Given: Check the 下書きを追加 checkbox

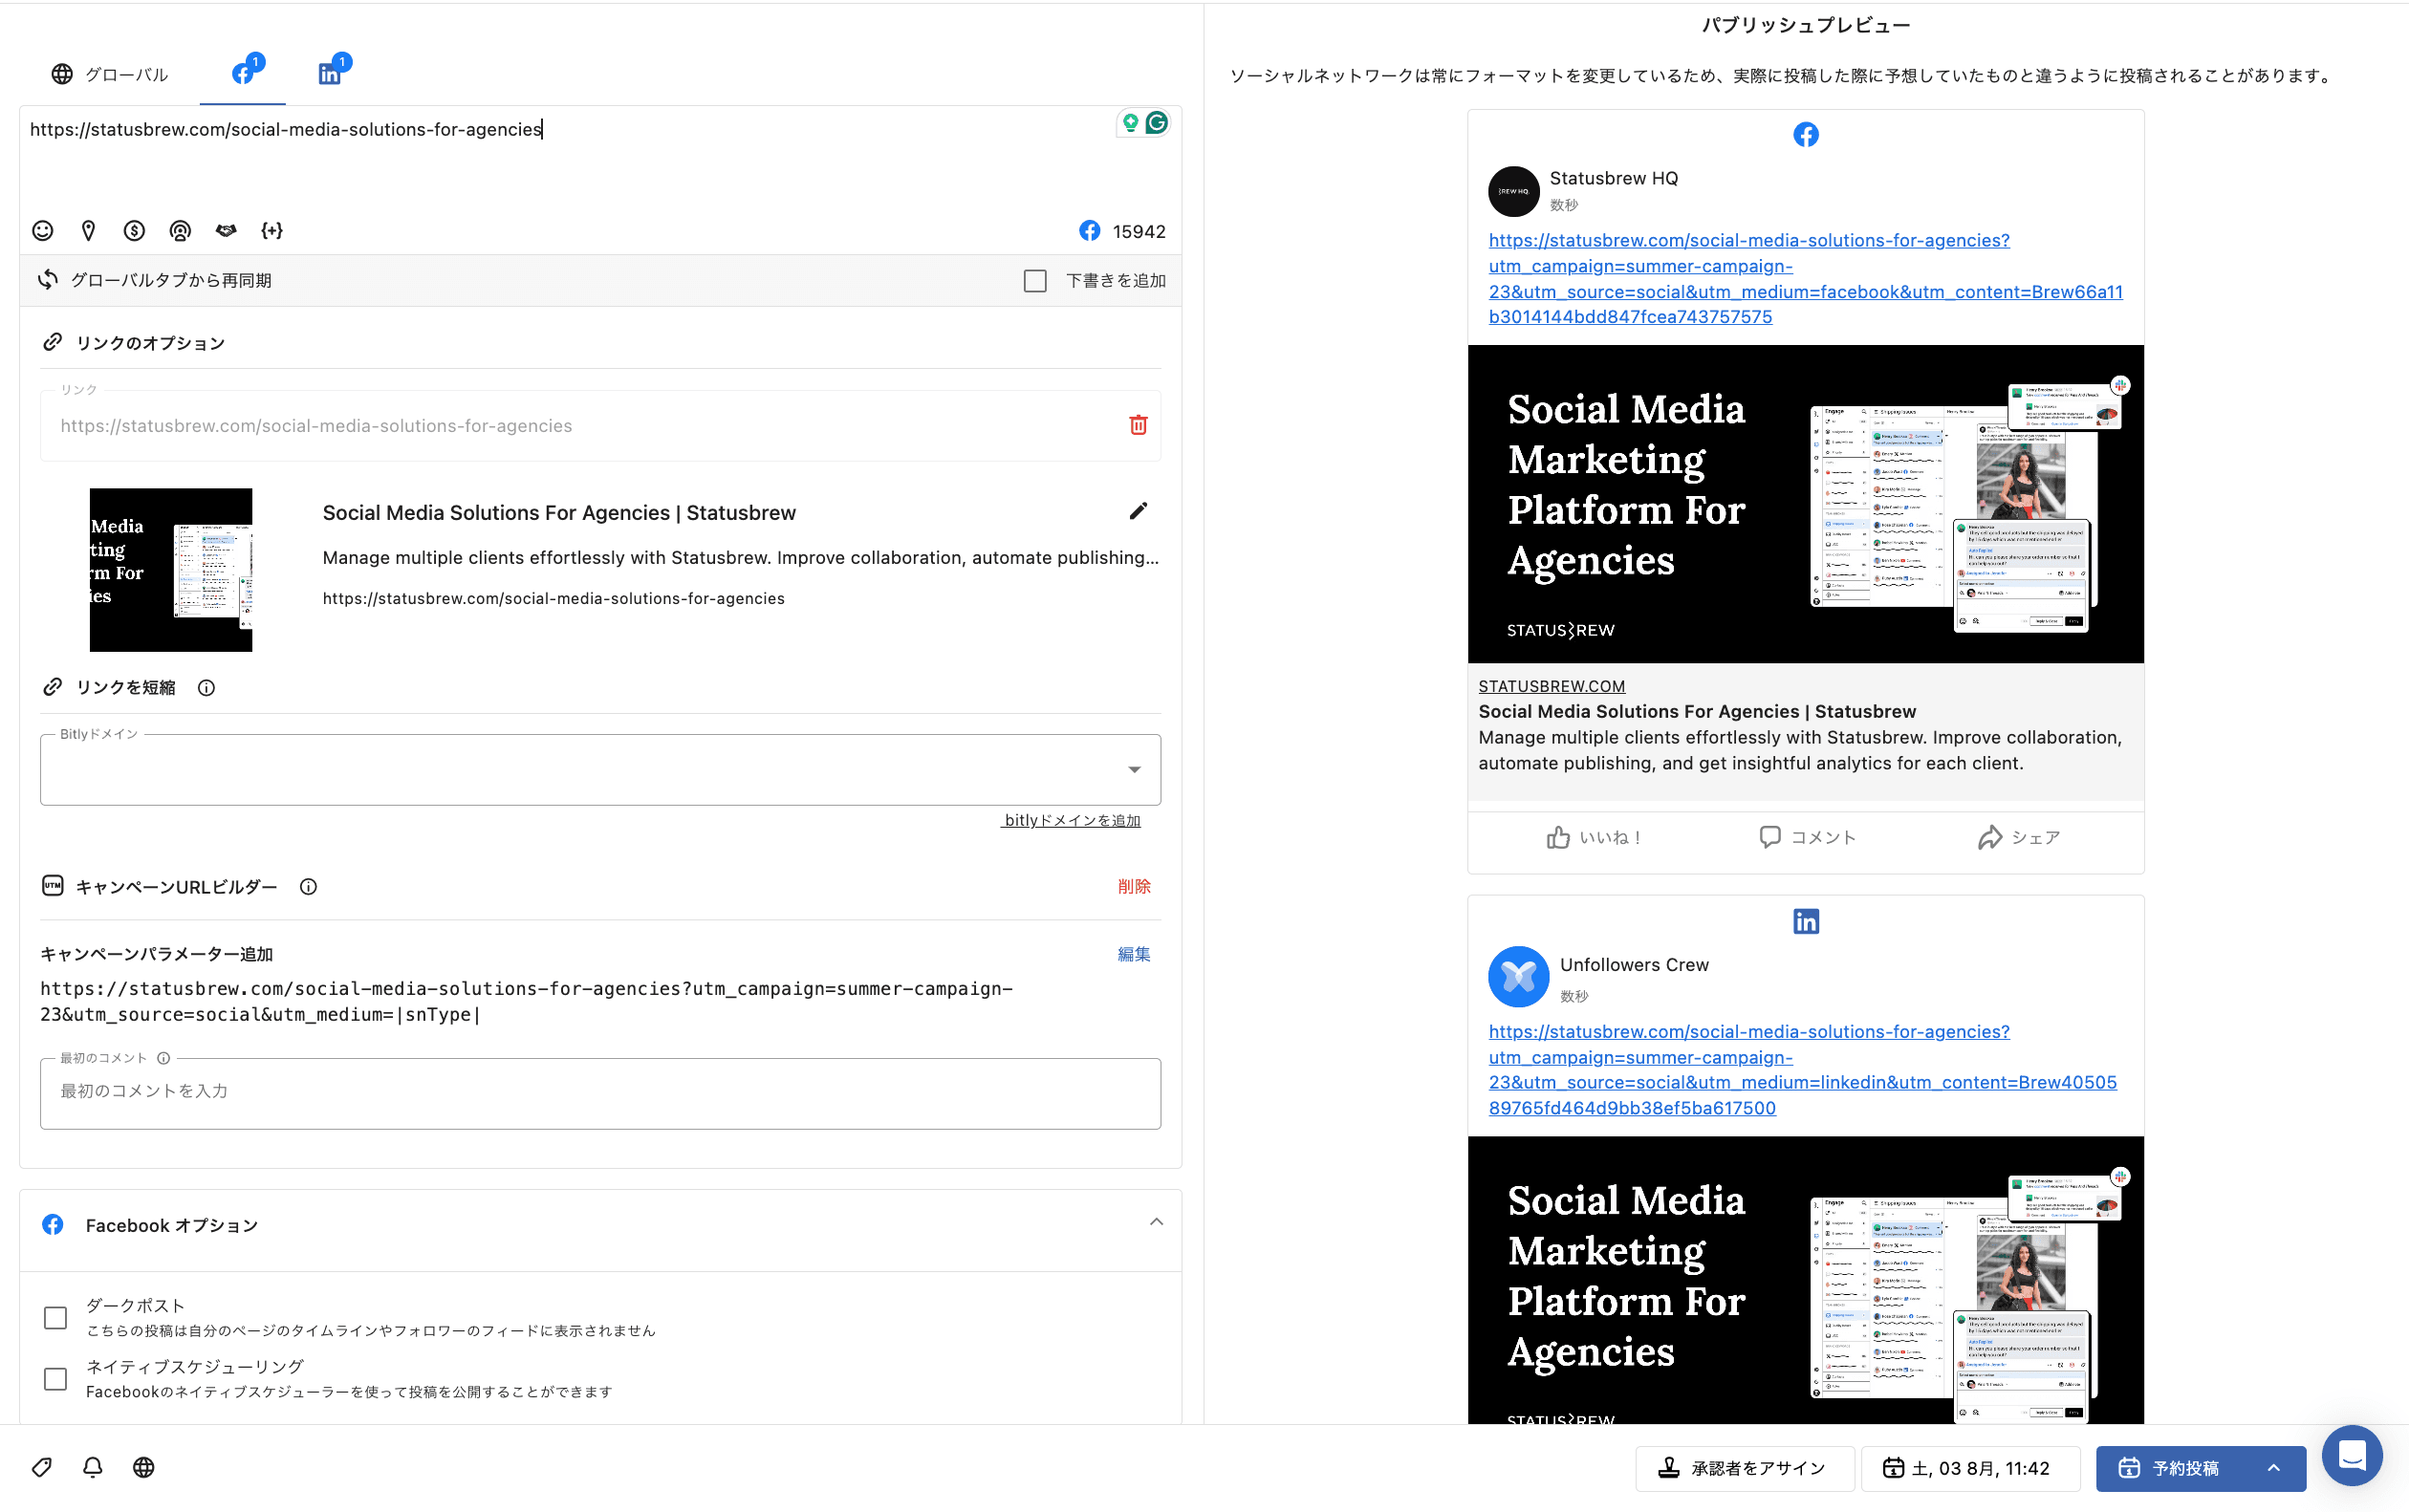Looking at the screenshot, I should [x=1035, y=281].
